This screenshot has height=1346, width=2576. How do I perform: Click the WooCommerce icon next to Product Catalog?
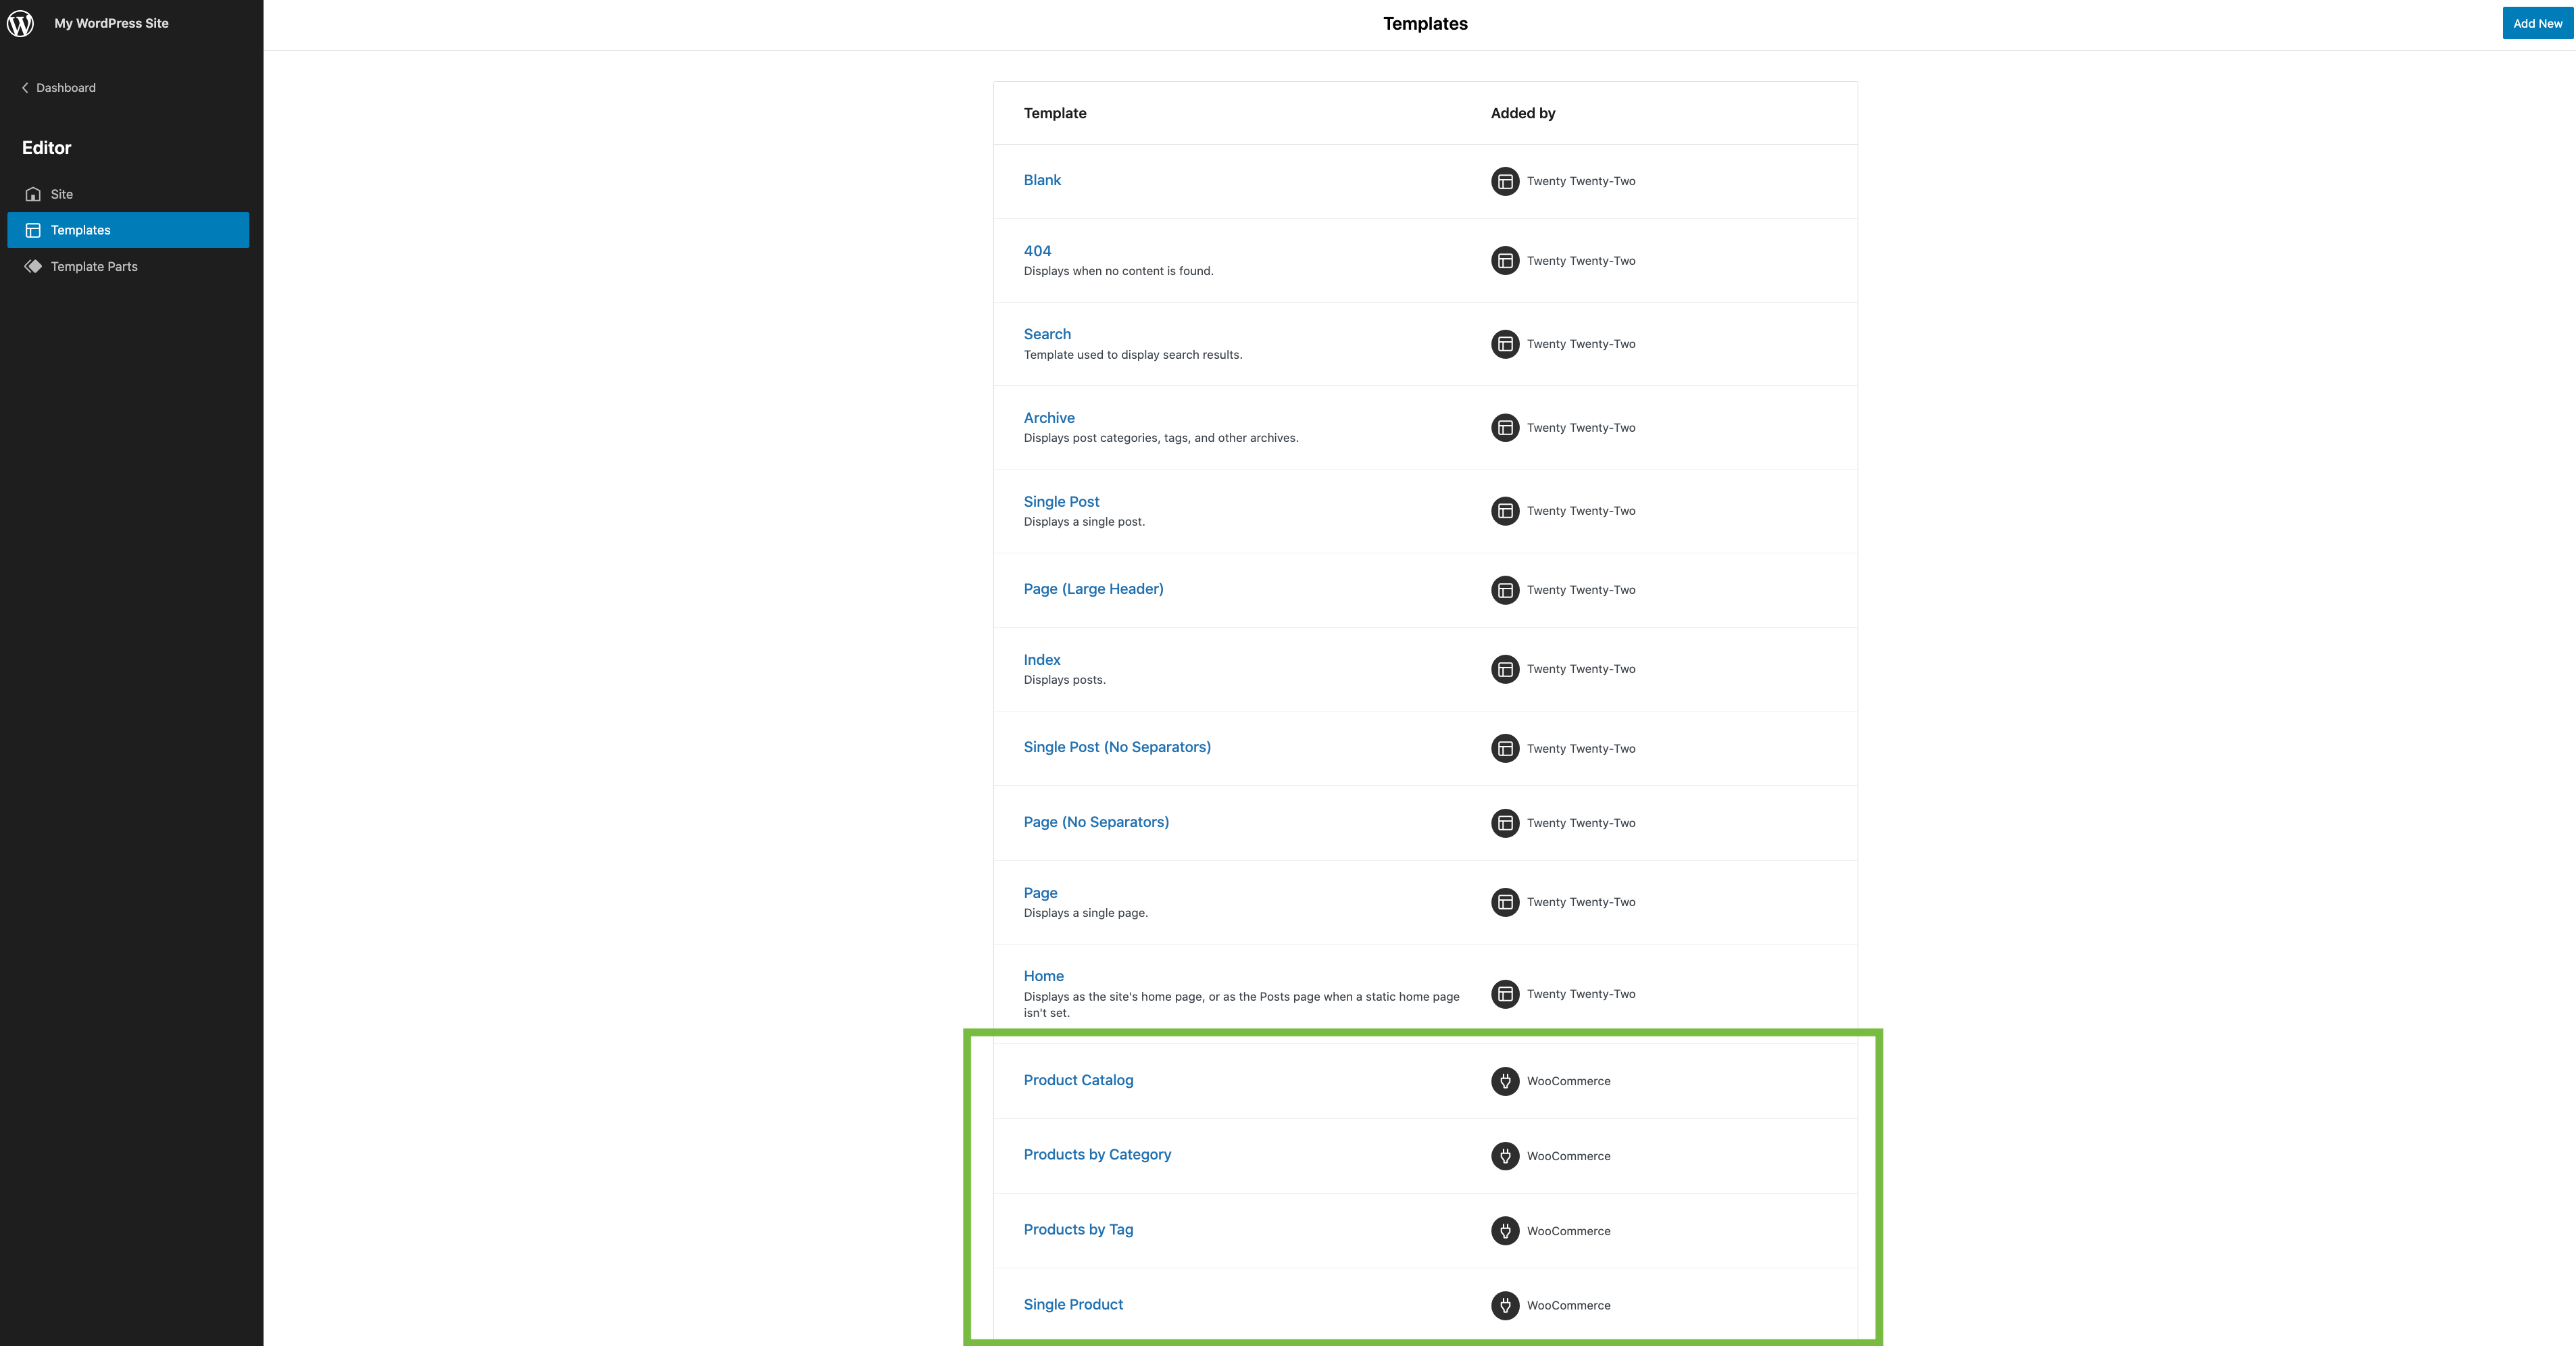click(x=1505, y=1081)
